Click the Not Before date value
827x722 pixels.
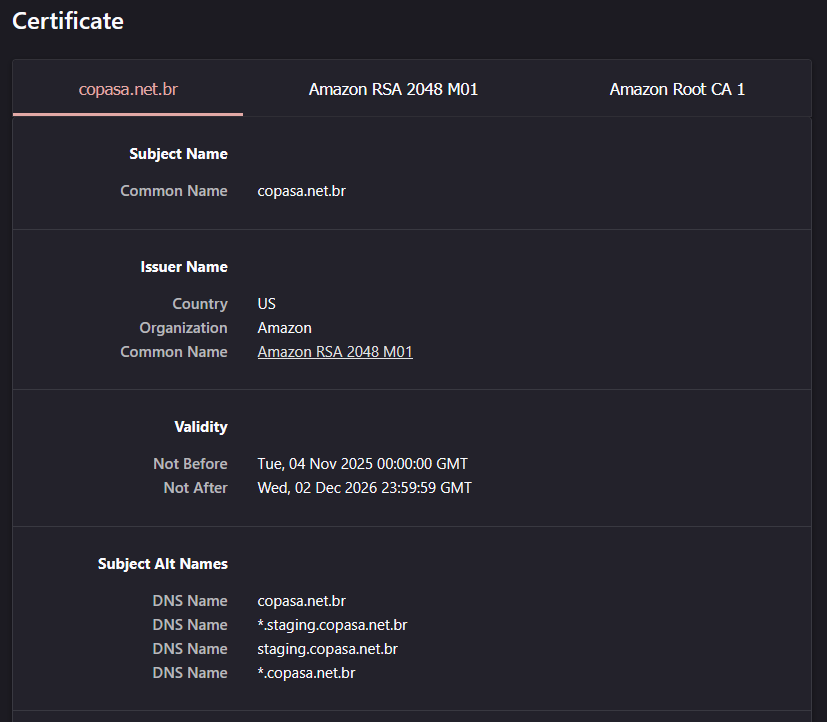[362, 464]
